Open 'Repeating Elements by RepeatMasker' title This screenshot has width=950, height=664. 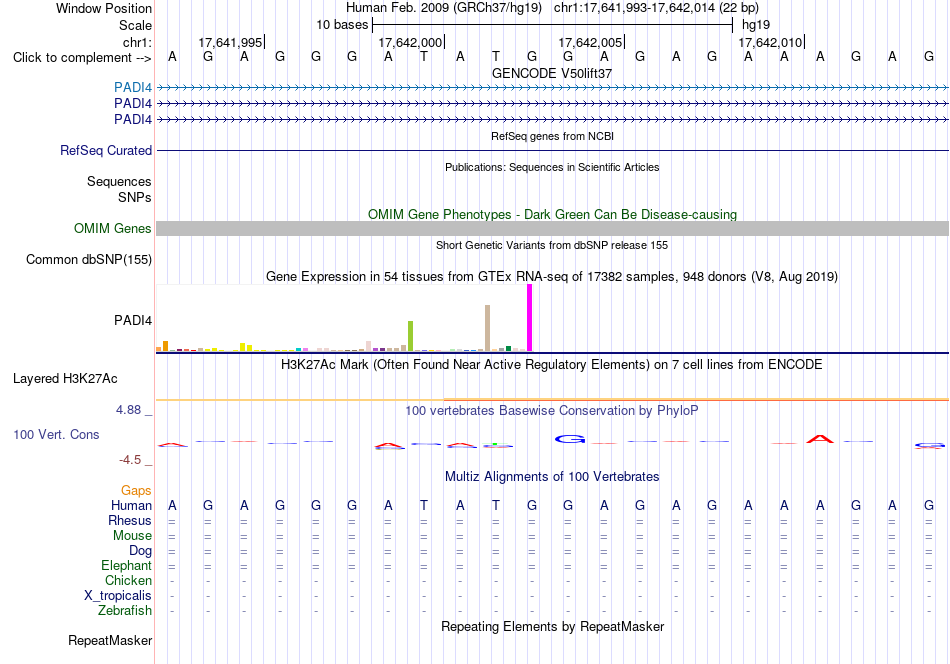[552, 626]
